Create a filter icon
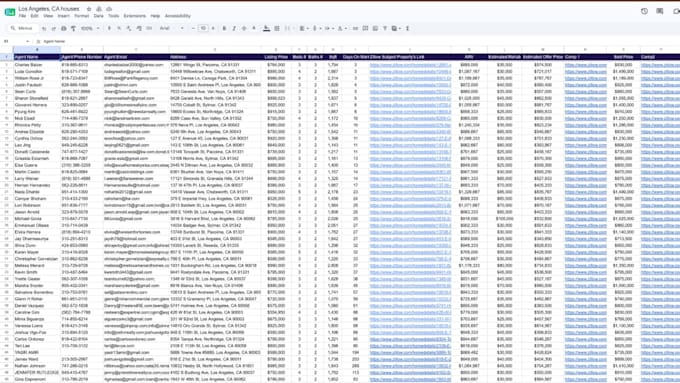680x383 pixels. pos(385,29)
